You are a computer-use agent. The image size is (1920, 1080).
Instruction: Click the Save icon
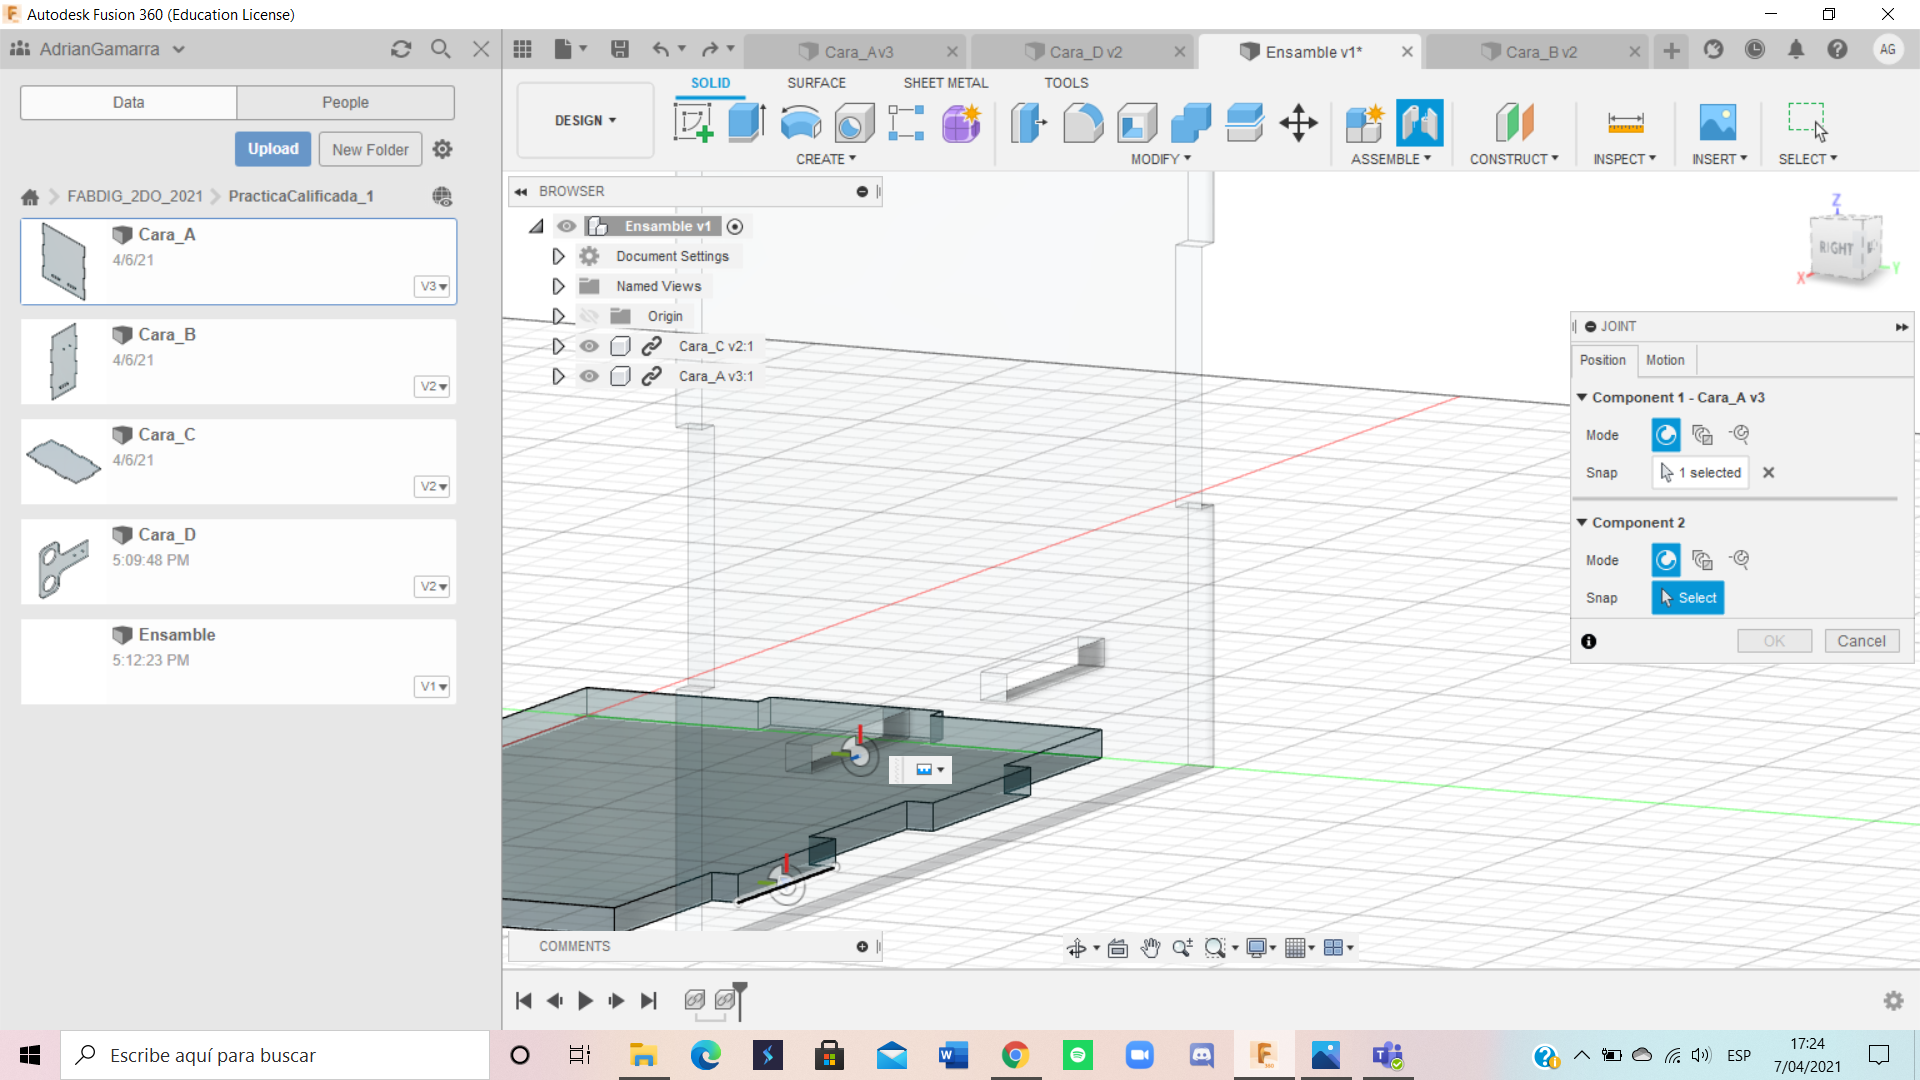tap(620, 49)
